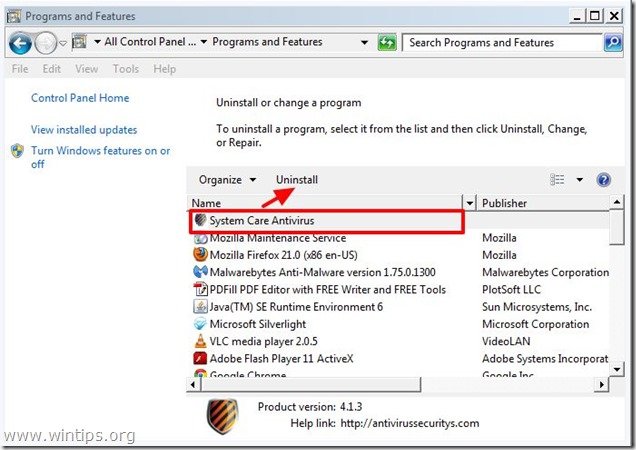Image resolution: width=636 pixels, height=450 pixels.
Task: Select Adobe Flash Player 11 ActiveX
Action: [400, 359]
